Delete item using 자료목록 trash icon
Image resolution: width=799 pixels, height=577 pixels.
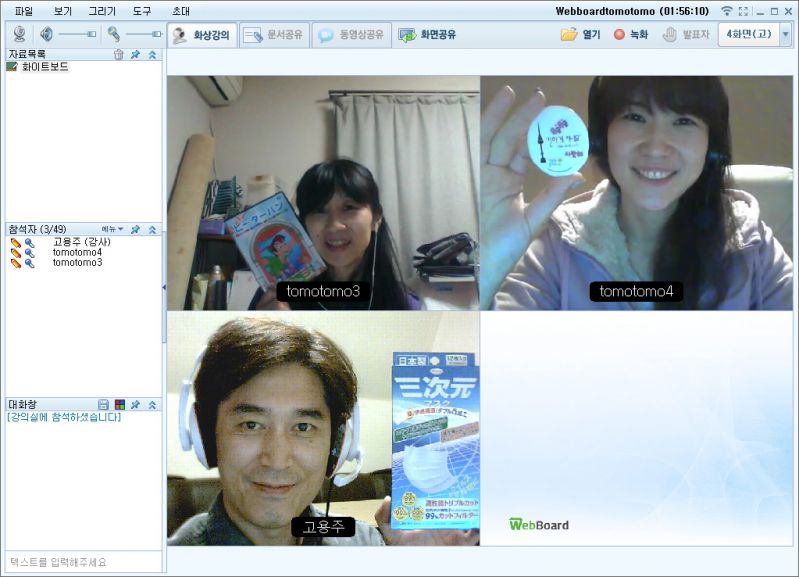click(119, 54)
